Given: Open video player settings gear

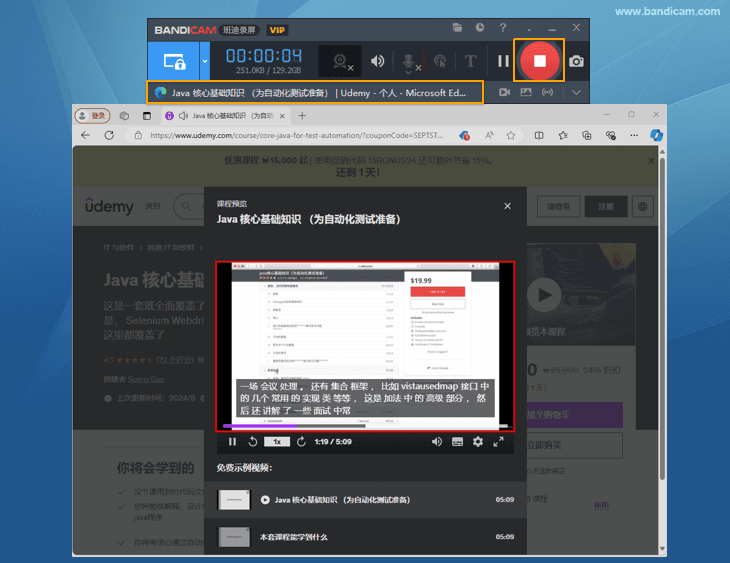Looking at the screenshot, I should (x=478, y=441).
